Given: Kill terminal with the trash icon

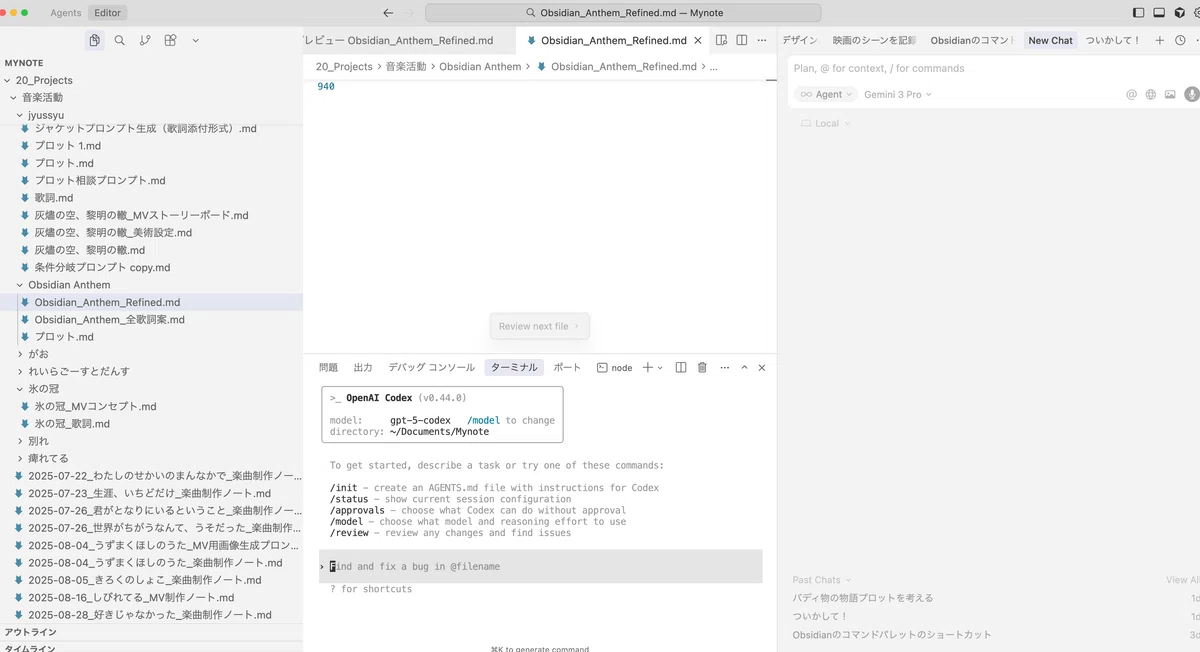Looking at the screenshot, I should tap(702, 367).
